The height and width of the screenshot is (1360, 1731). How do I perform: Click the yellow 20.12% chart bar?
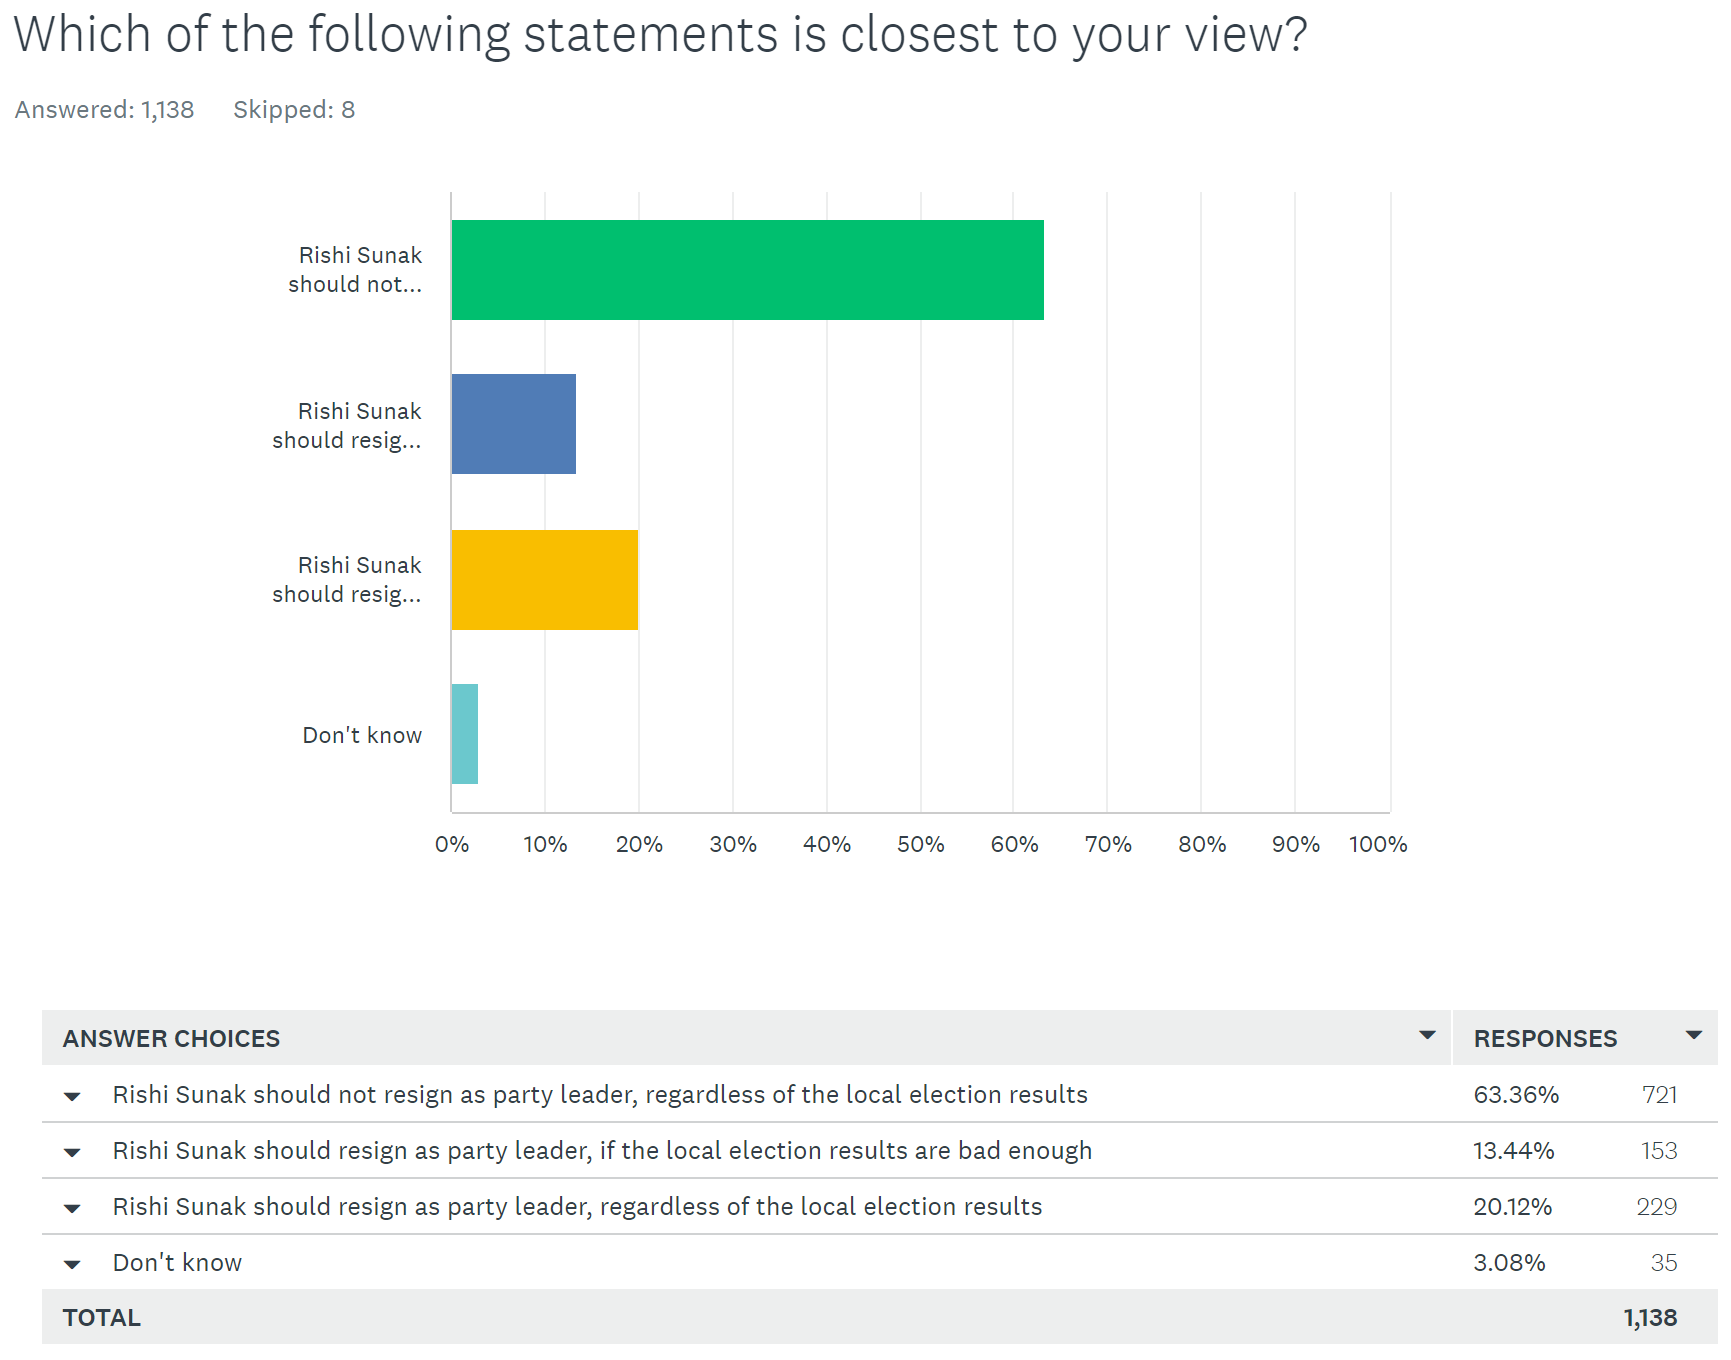click(544, 580)
